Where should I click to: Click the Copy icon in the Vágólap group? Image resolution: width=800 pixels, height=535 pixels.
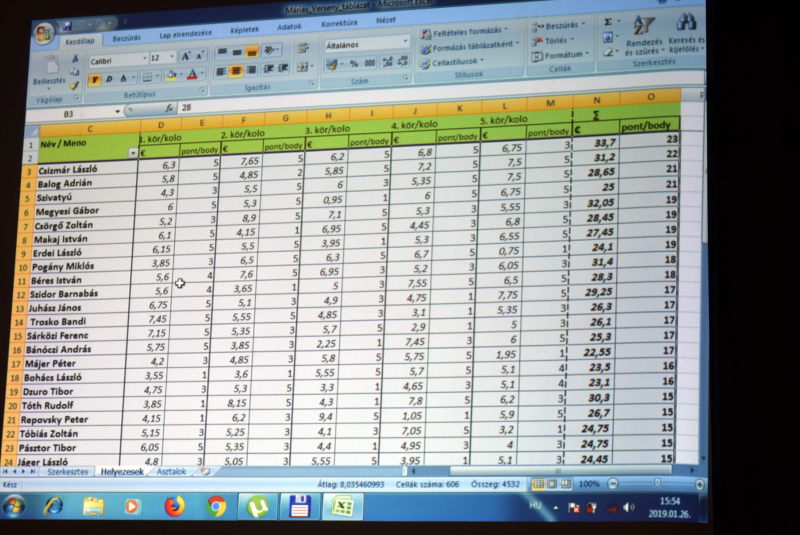tap(75, 71)
